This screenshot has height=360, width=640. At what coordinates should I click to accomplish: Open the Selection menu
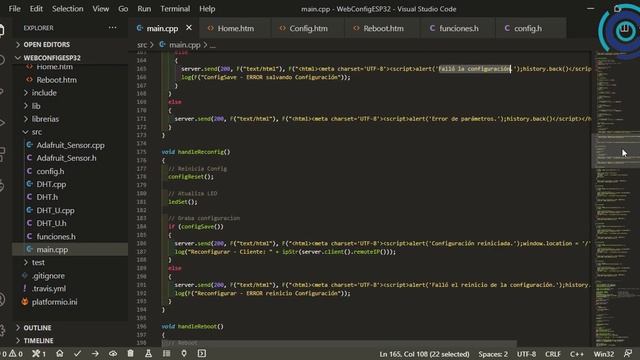[67, 9]
